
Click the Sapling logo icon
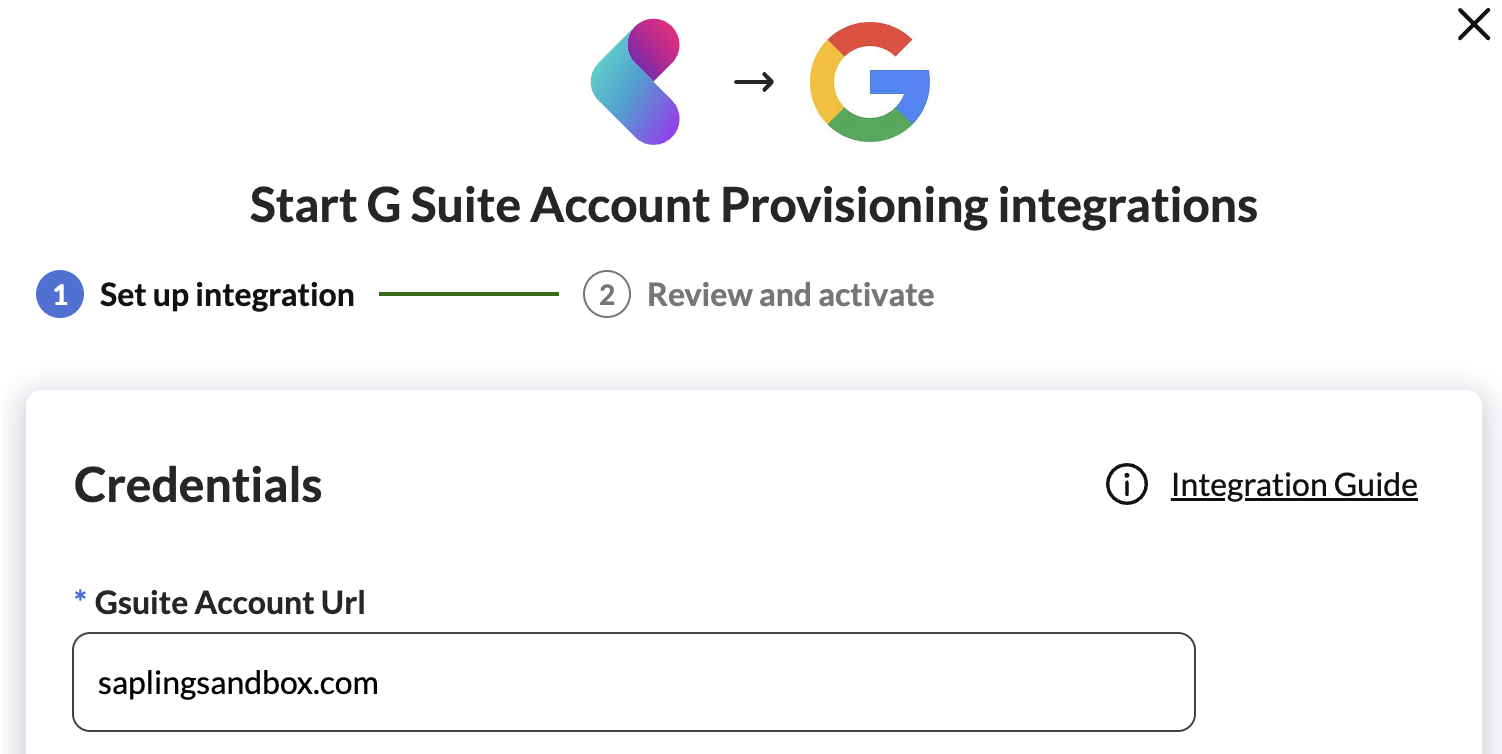[636, 84]
